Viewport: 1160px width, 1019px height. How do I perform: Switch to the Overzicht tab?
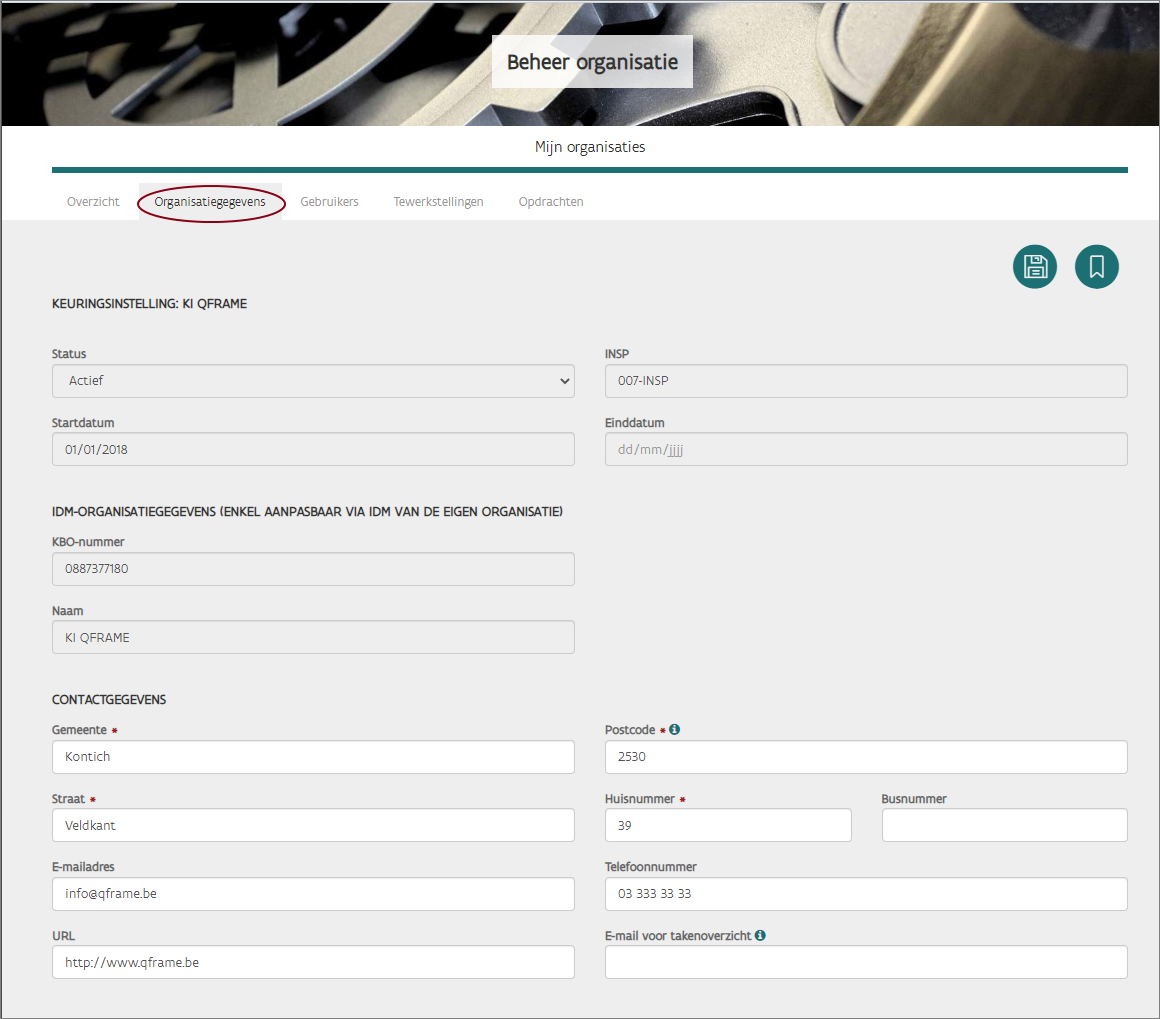pyautogui.click(x=93, y=202)
